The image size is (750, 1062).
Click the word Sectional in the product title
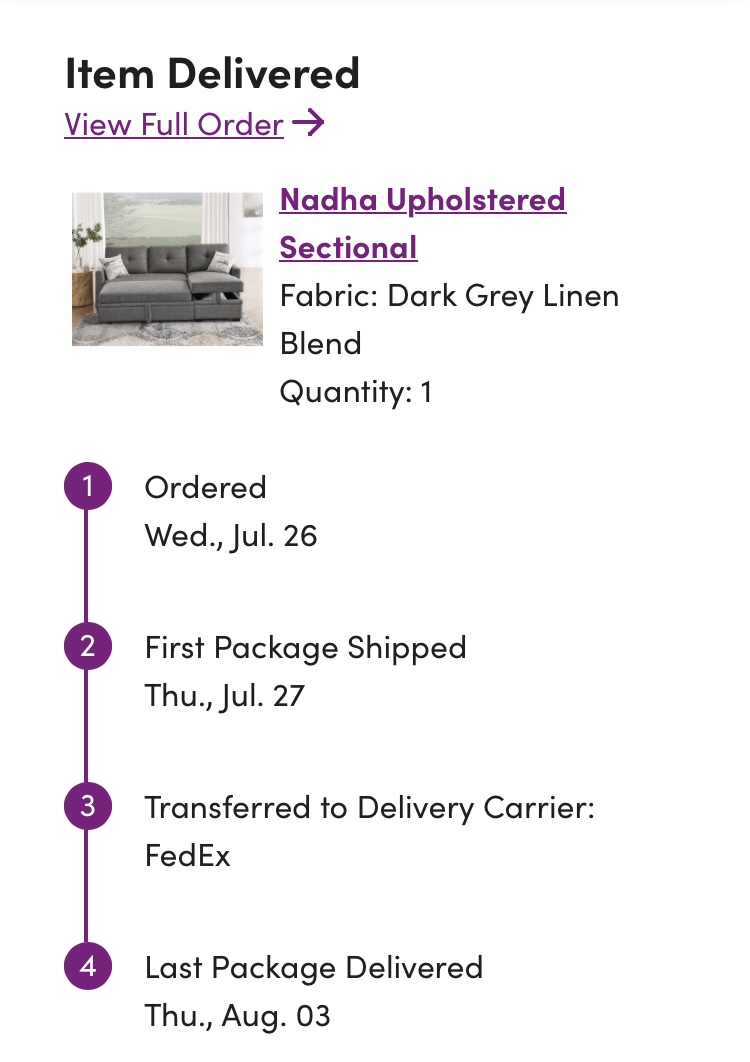point(348,248)
